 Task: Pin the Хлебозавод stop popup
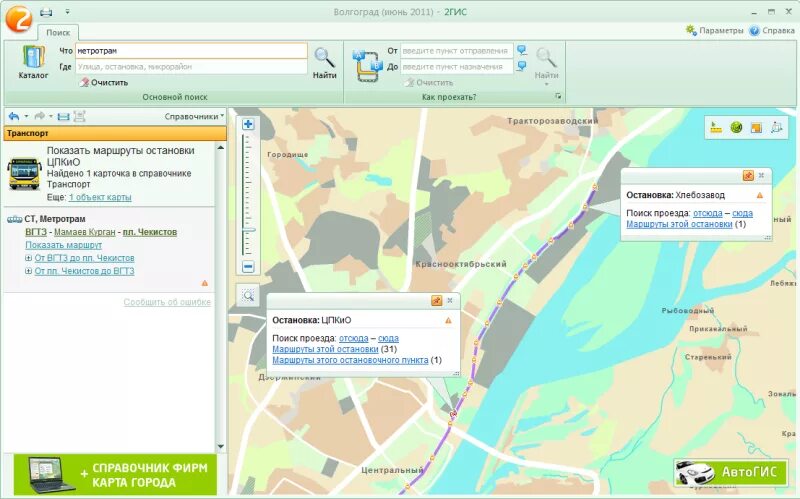[748, 176]
